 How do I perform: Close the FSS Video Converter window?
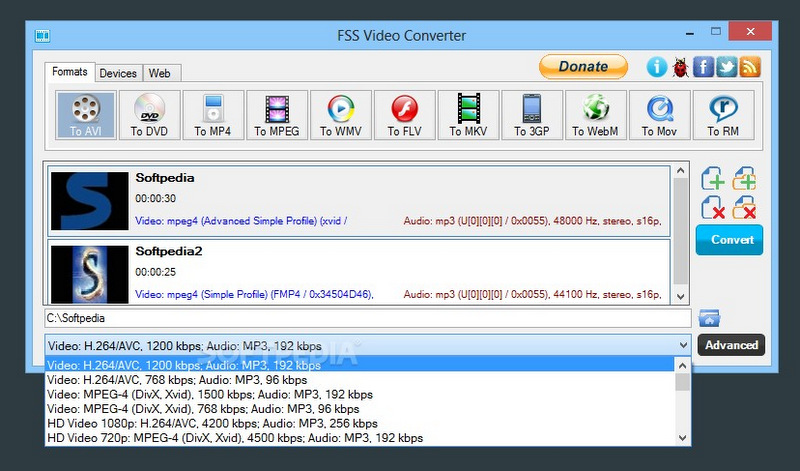750,32
